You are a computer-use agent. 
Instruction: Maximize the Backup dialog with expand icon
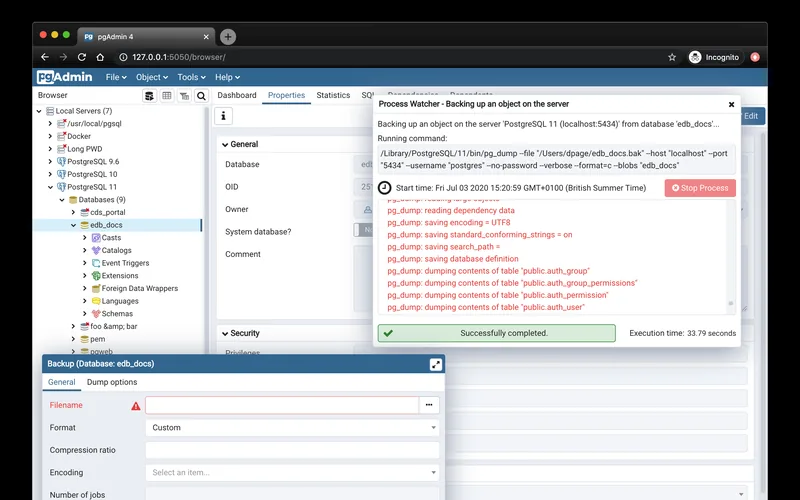pyautogui.click(x=436, y=364)
